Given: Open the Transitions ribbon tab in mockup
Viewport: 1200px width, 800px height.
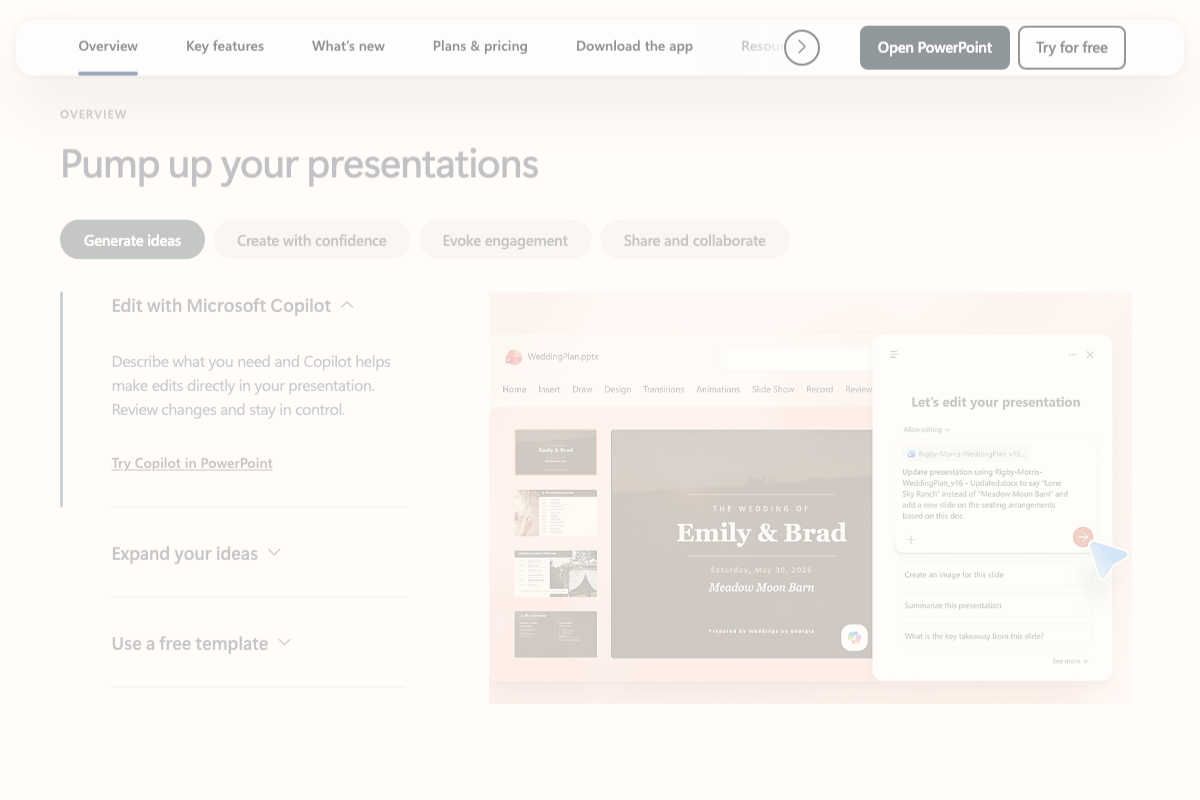Looking at the screenshot, I should [664, 389].
